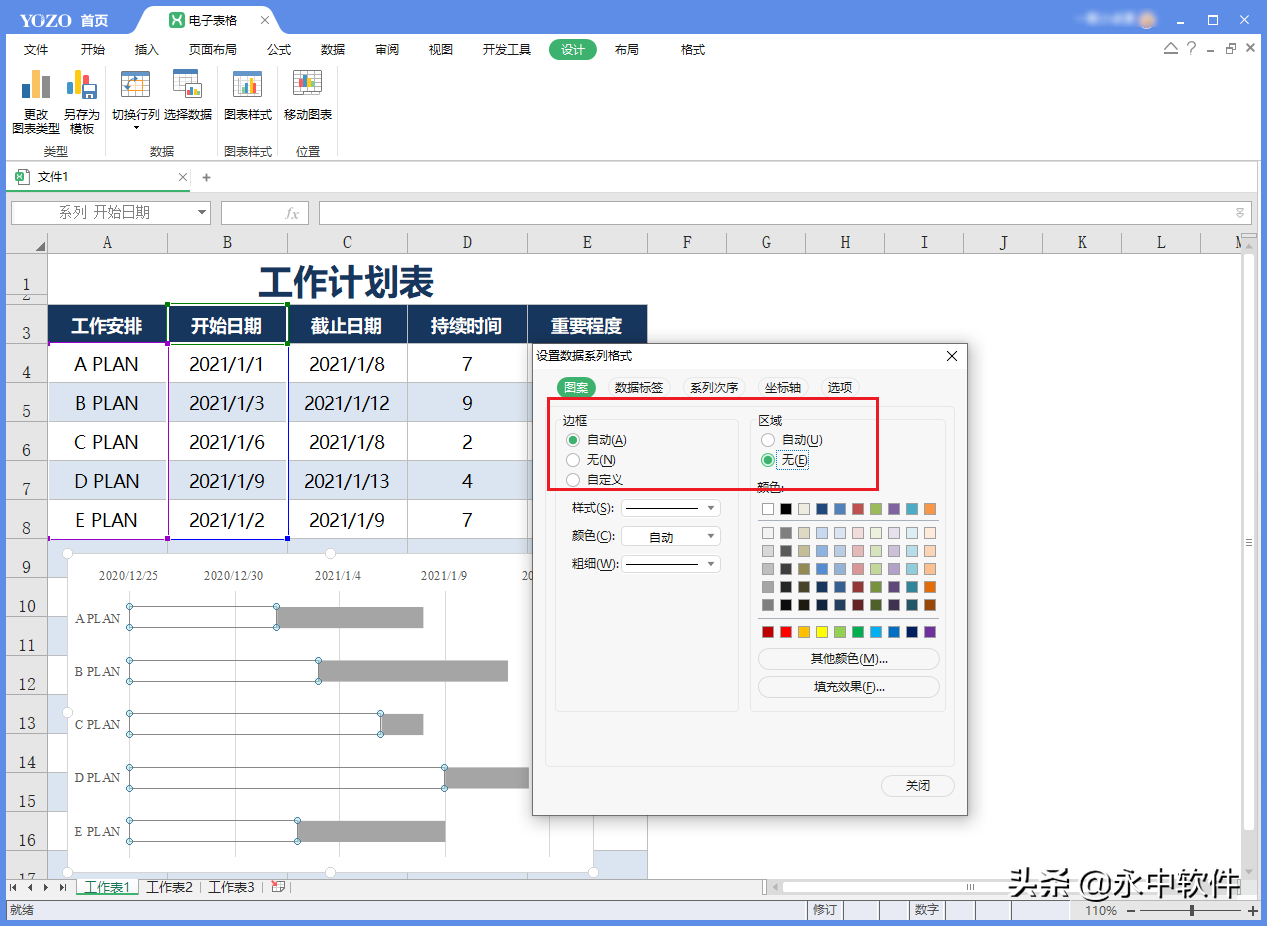Click the Move Chart (移动图表) icon
The height and width of the screenshot is (926, 1267).
click(x=307, y=99)
